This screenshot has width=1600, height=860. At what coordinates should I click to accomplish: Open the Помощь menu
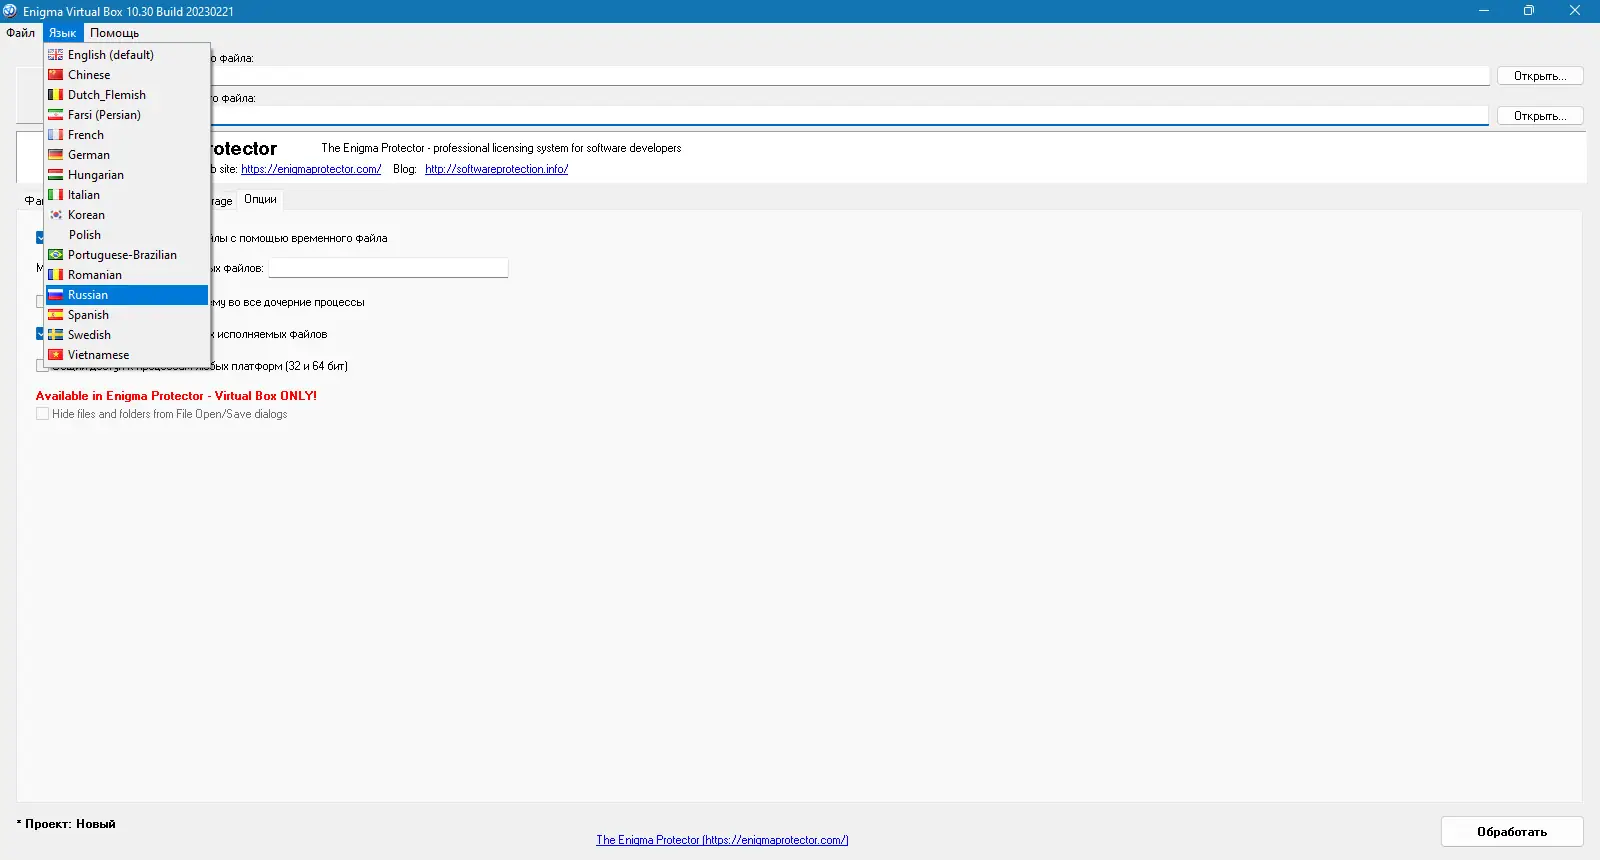114,33
